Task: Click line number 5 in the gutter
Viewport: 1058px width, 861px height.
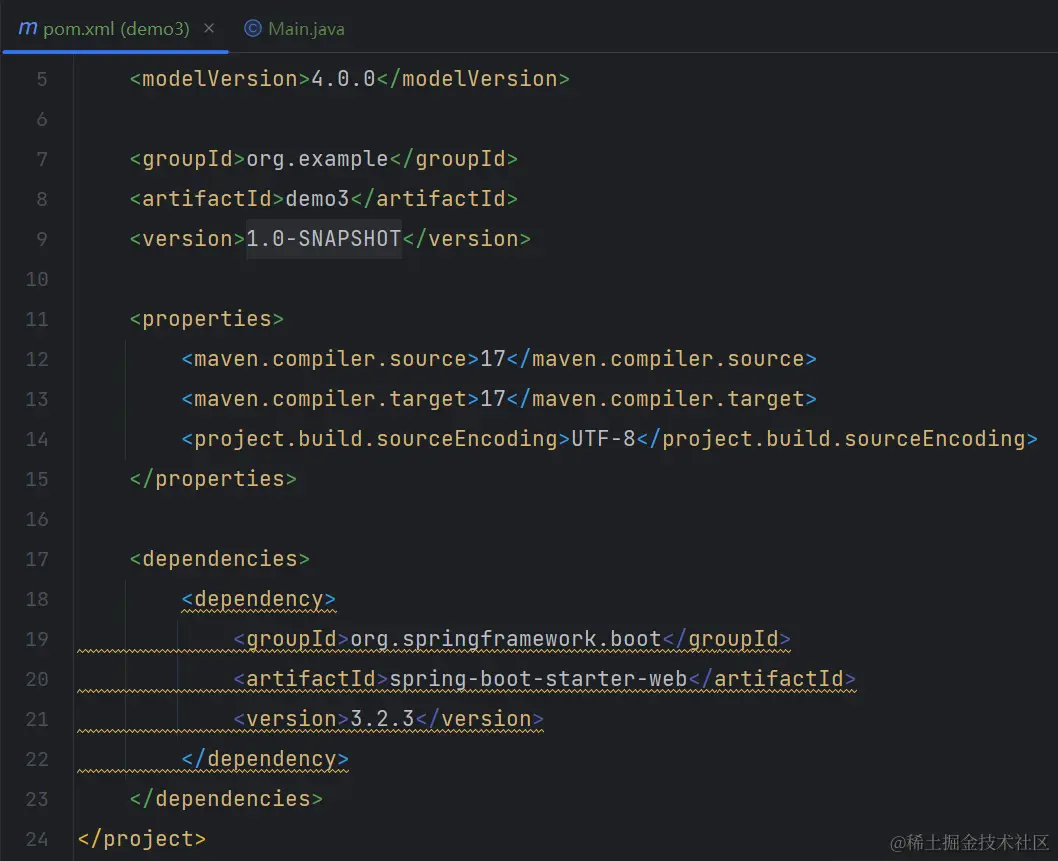Action: click(42, 80)
